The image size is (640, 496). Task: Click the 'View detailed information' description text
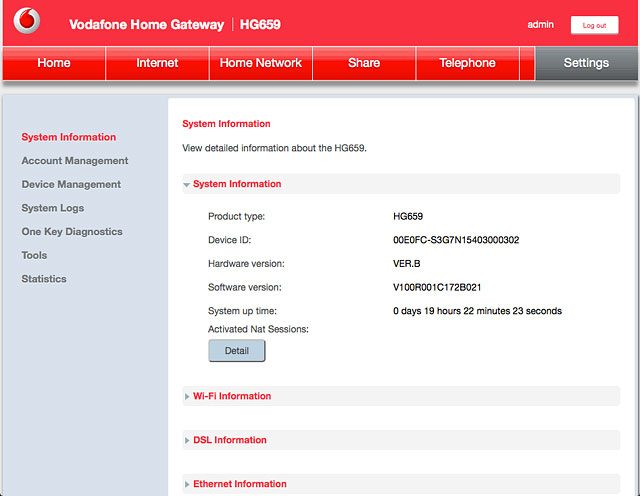pyautogui.click(x=274, y=148)
